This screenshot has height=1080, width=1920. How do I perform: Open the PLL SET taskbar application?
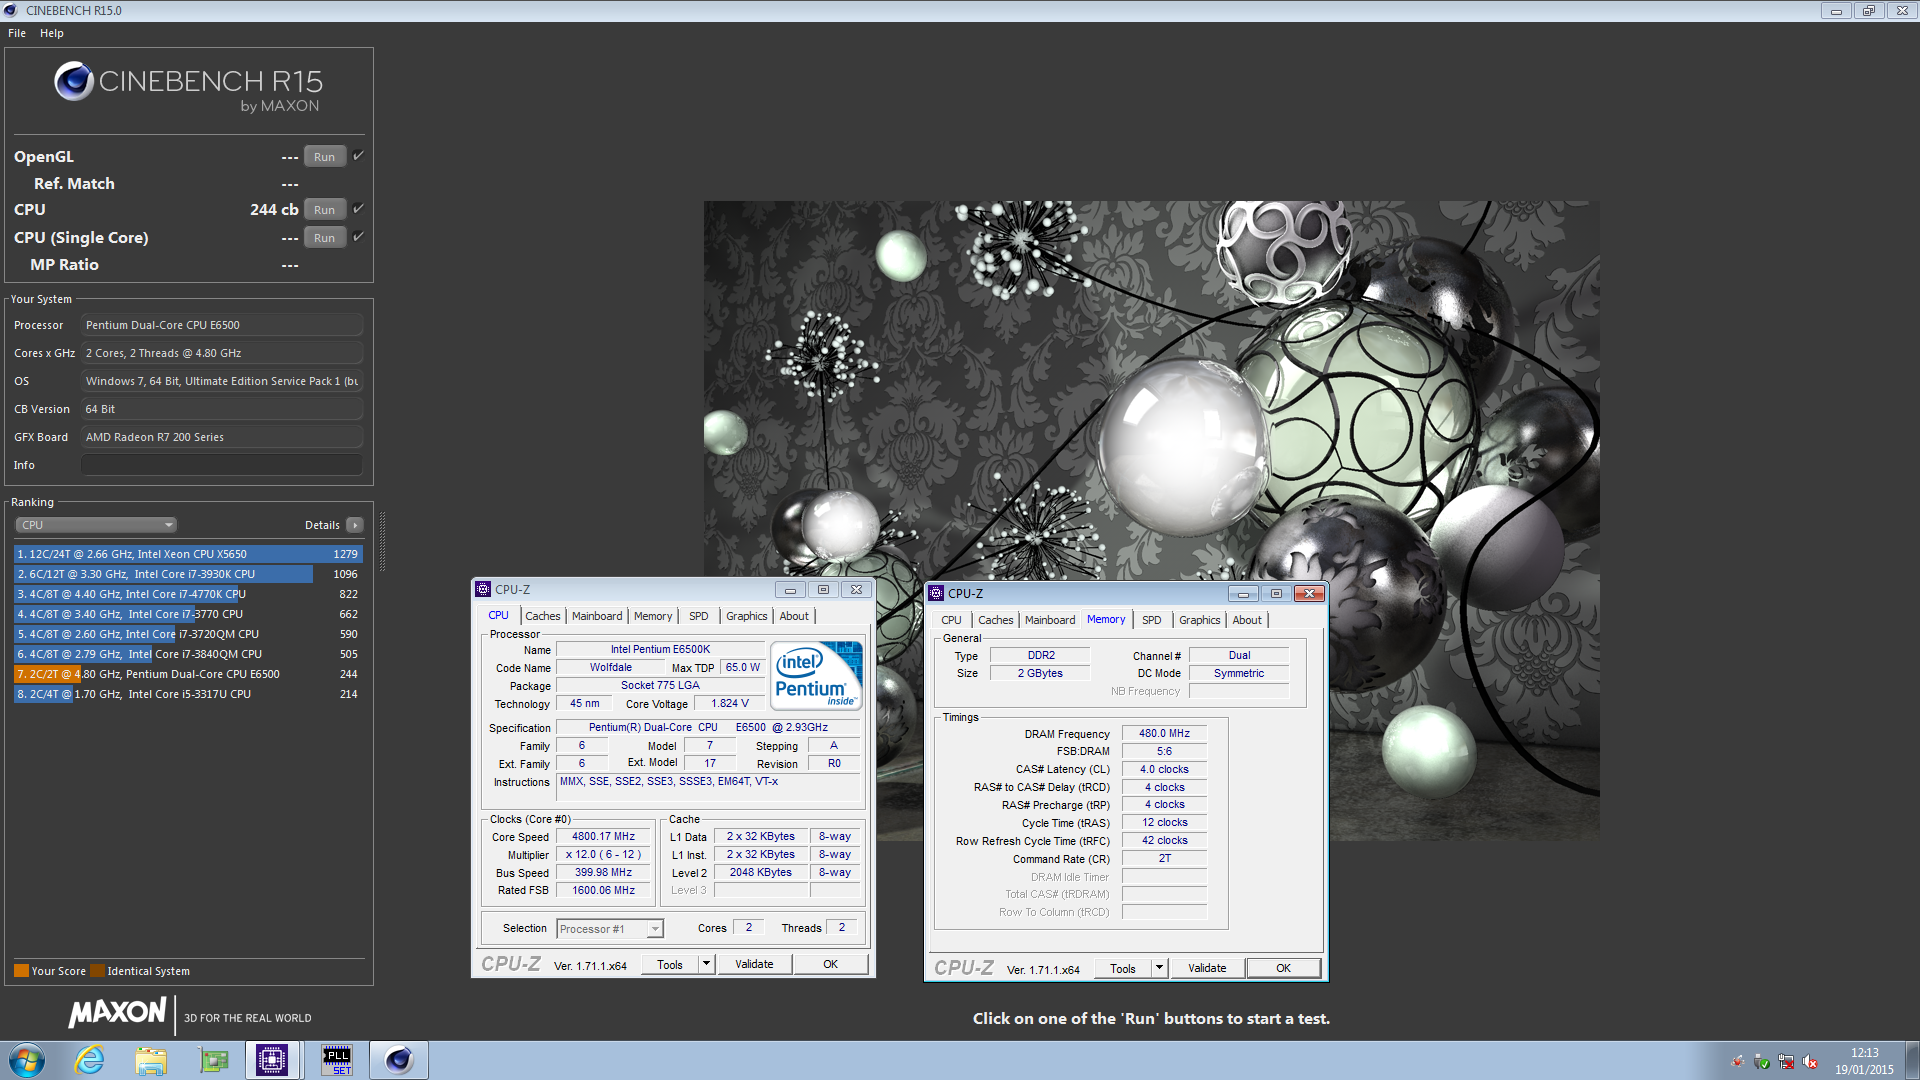(337, 1060)
